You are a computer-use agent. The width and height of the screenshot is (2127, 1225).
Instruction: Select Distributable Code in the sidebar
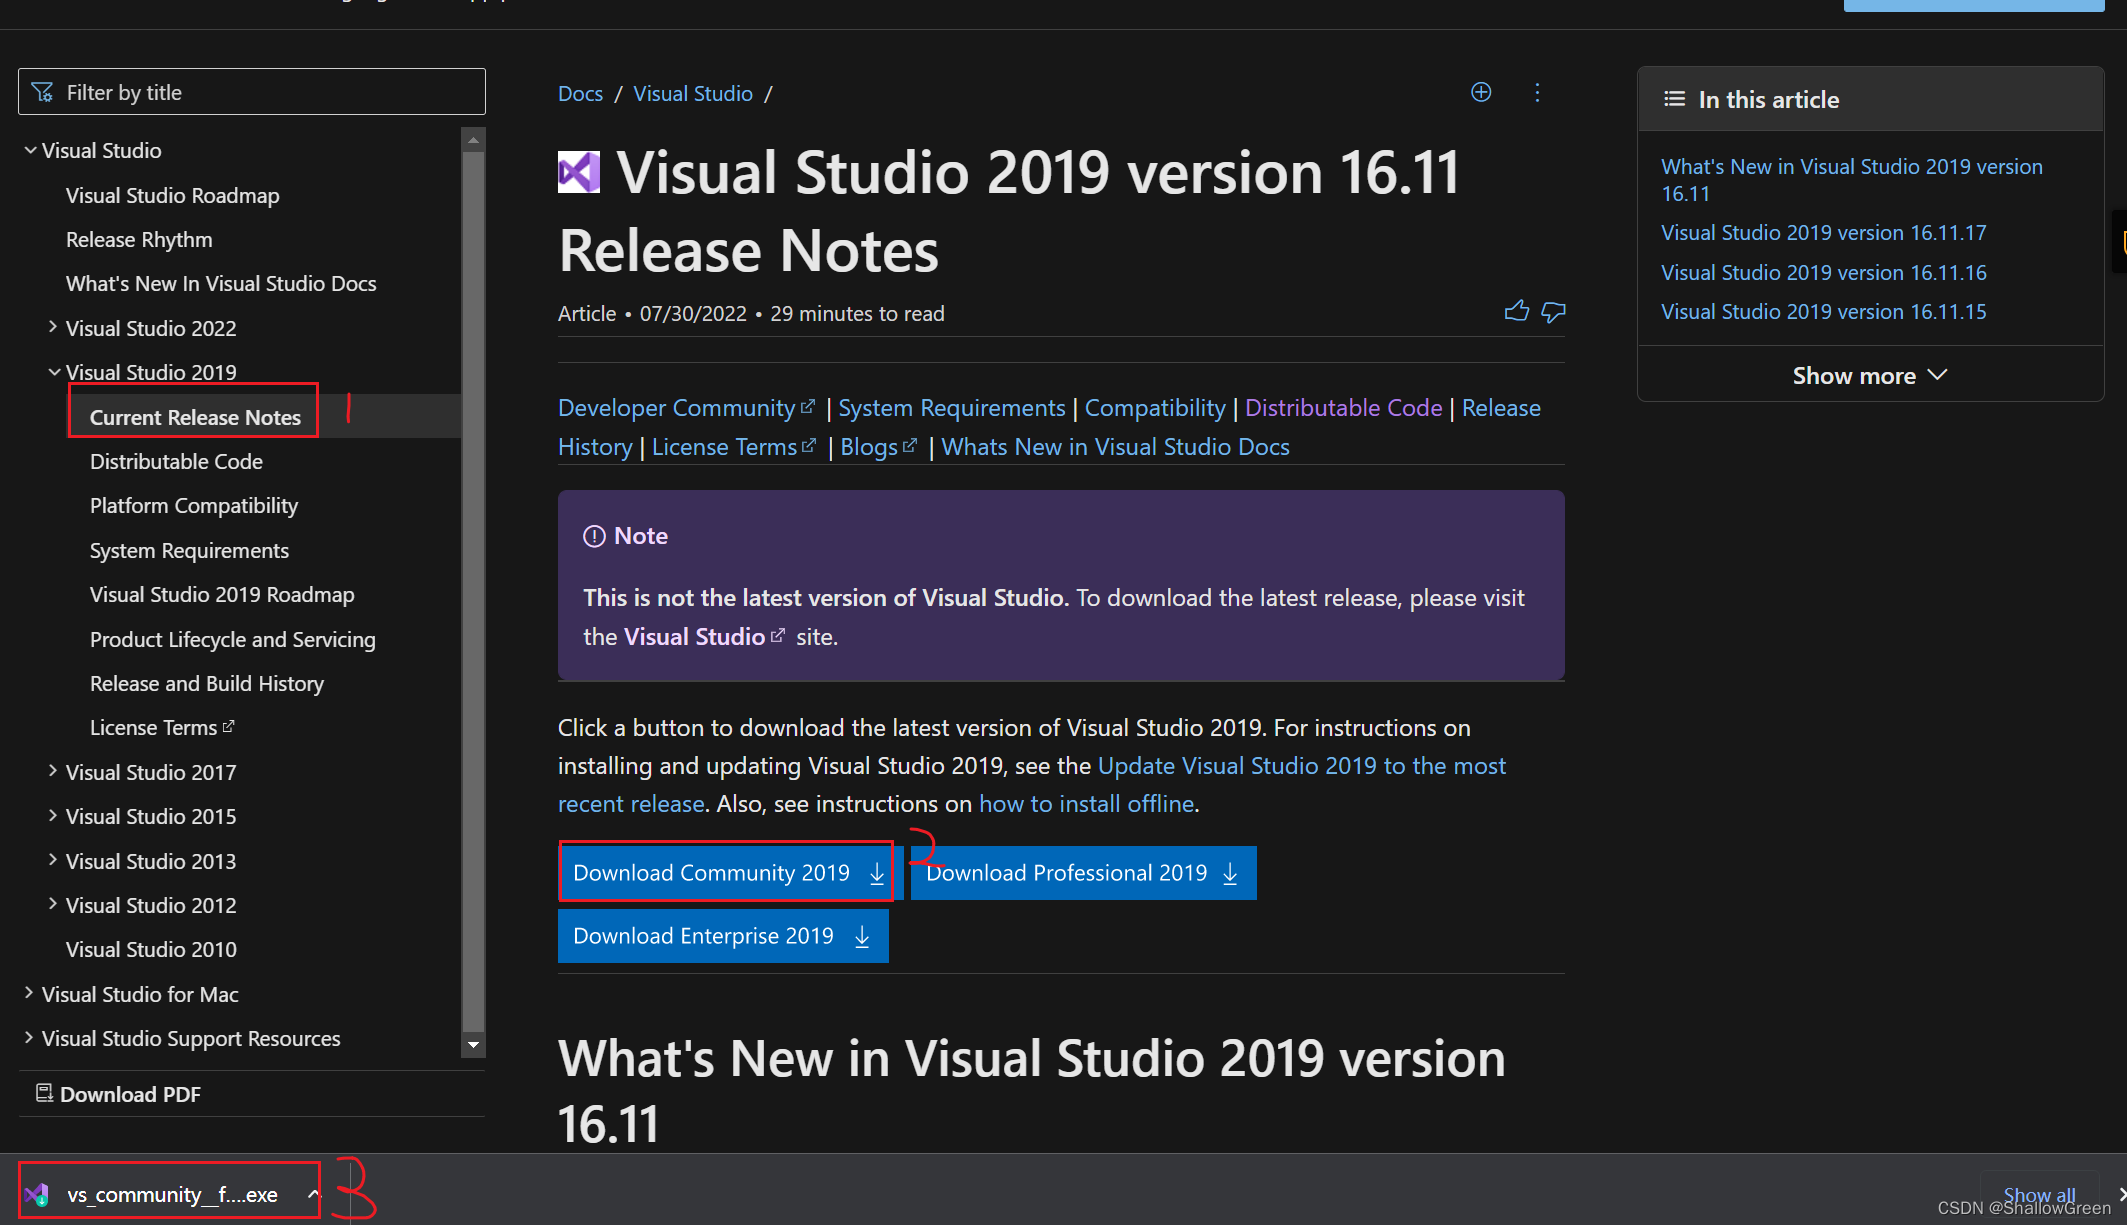[176, 462]
